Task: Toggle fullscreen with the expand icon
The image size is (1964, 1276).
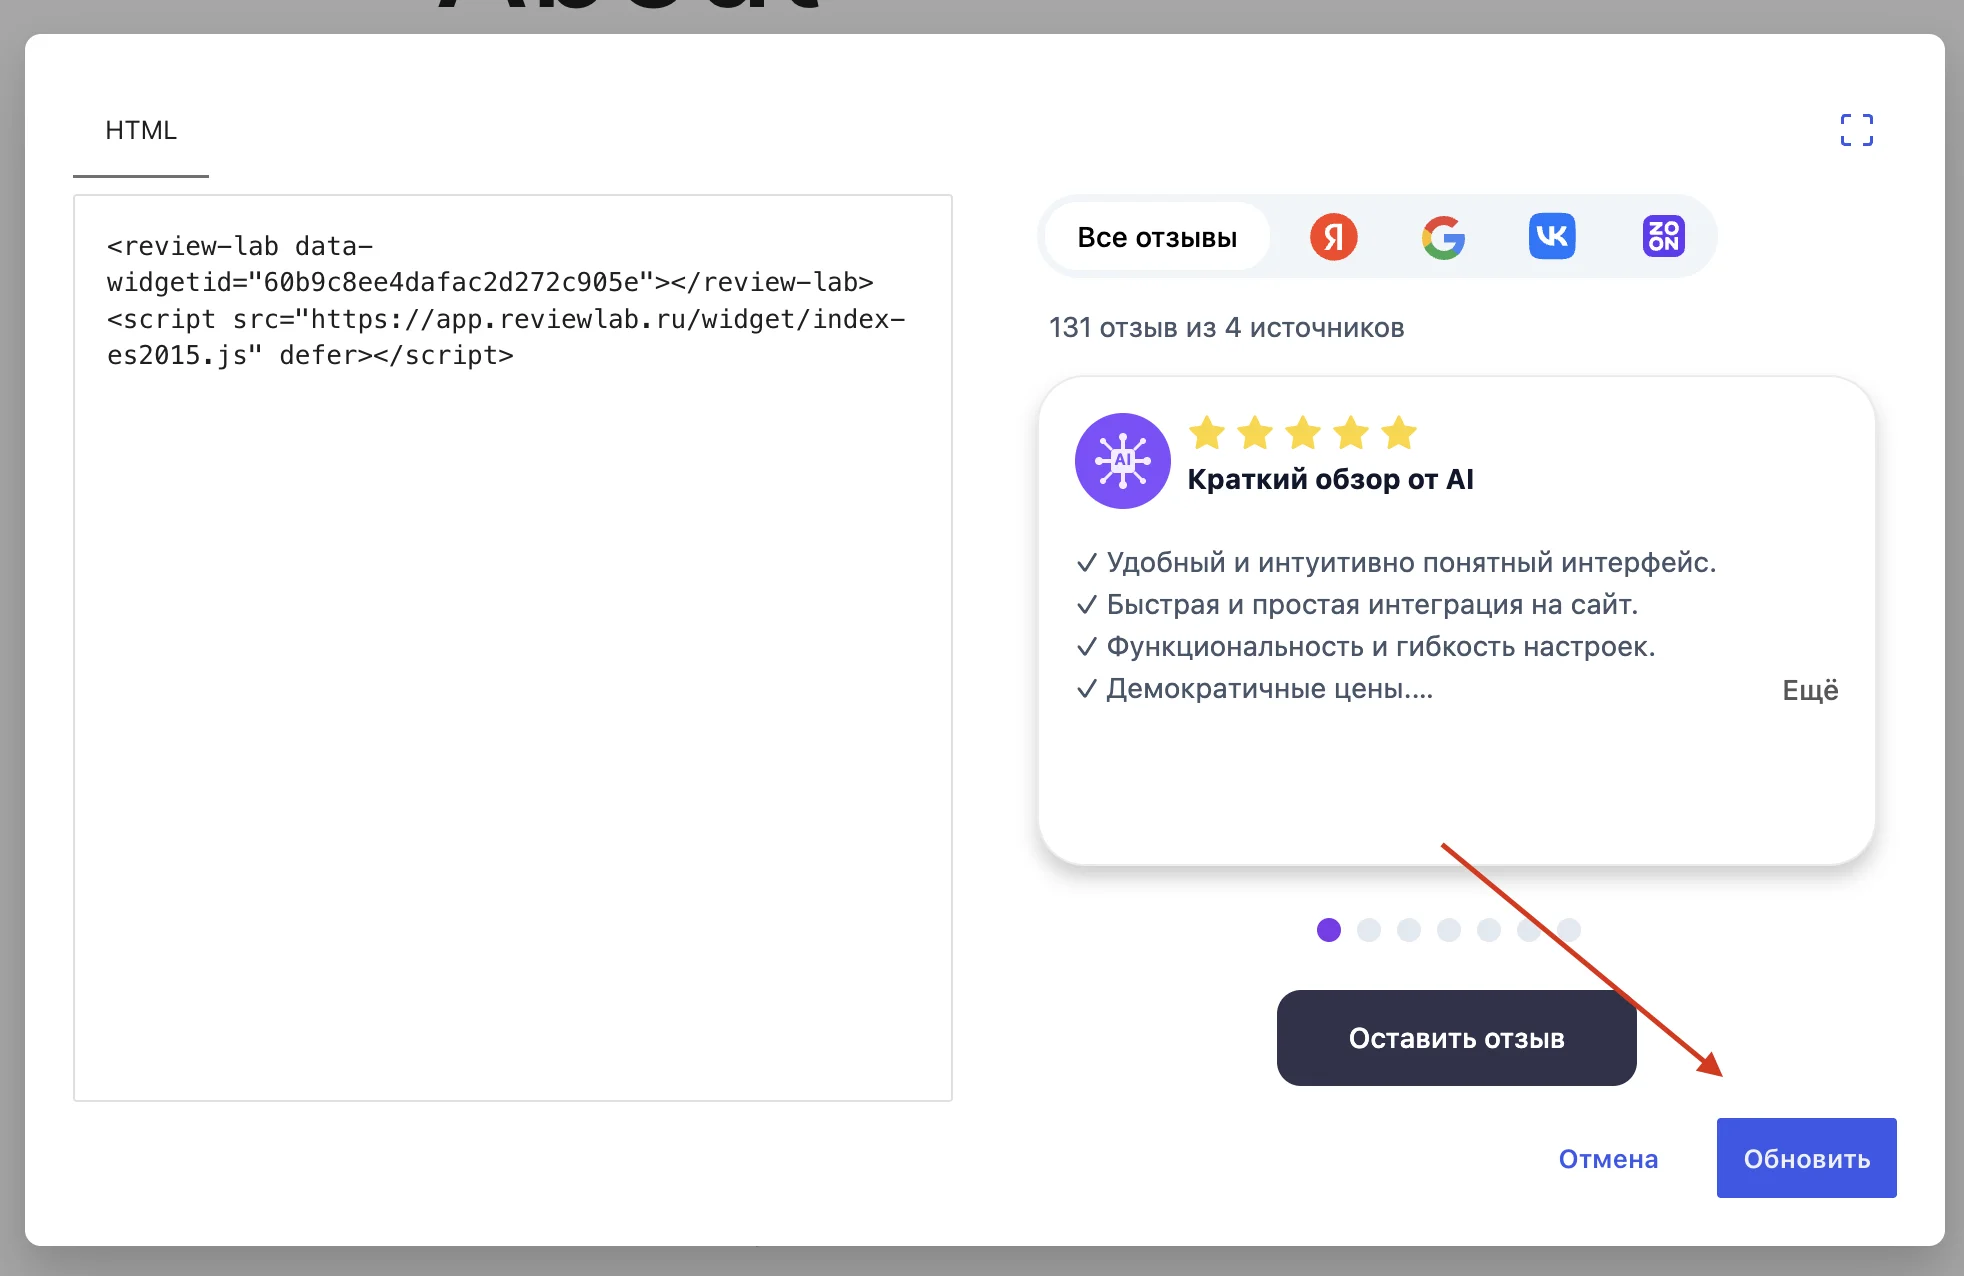Action: tap(1856, 130)
